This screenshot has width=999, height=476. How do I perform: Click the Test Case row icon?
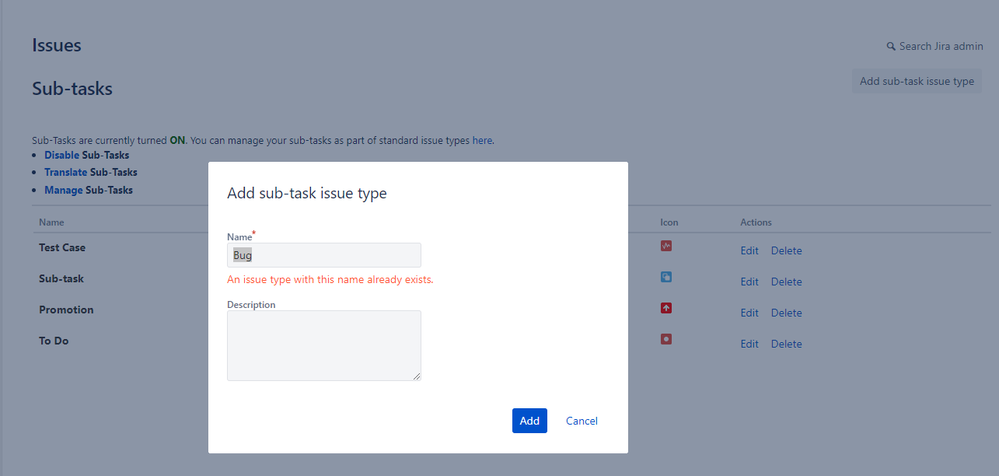pos(666,245)
